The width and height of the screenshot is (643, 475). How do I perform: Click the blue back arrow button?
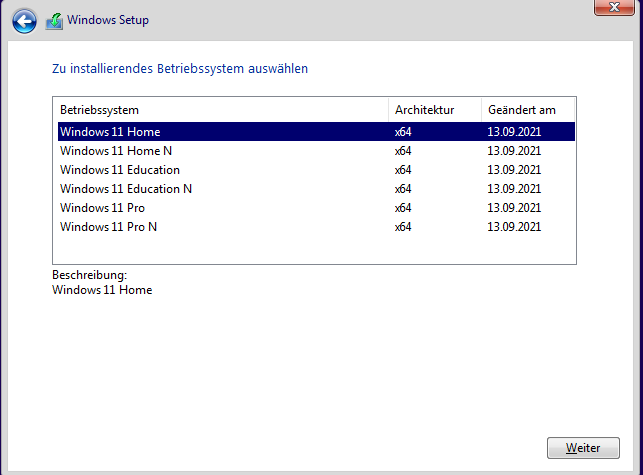tap(24, 20)
